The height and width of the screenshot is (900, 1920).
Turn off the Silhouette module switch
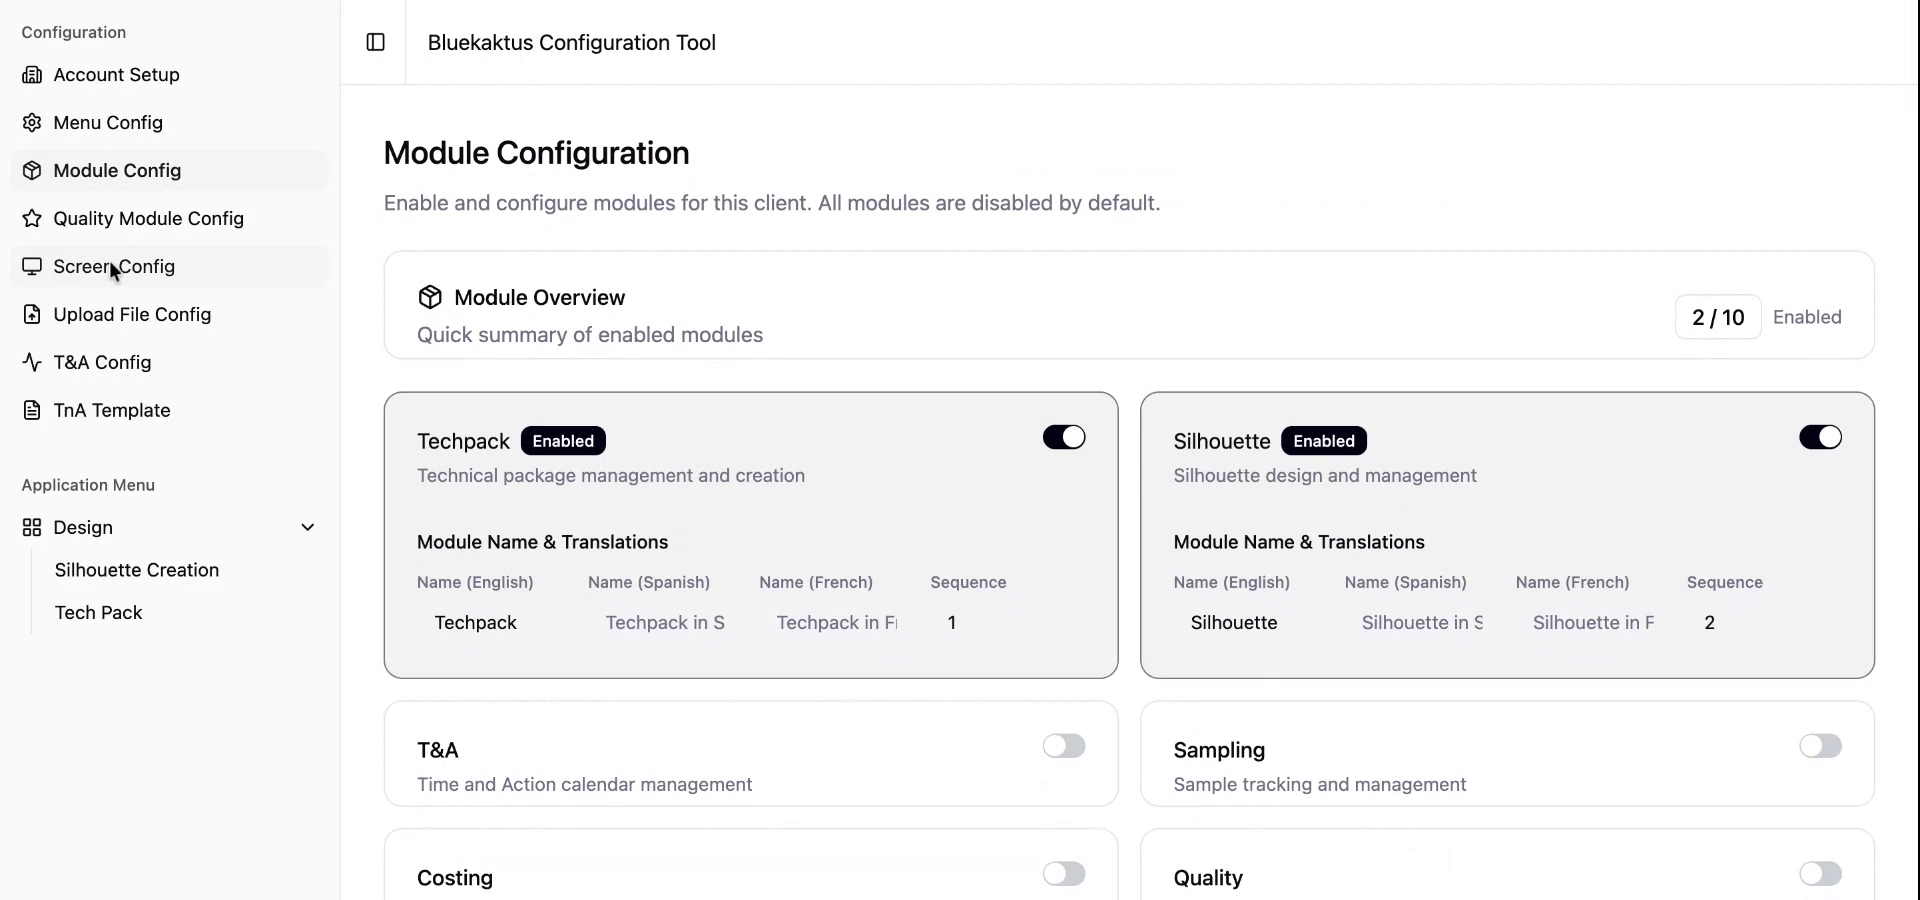click(x=1819, y=438)
